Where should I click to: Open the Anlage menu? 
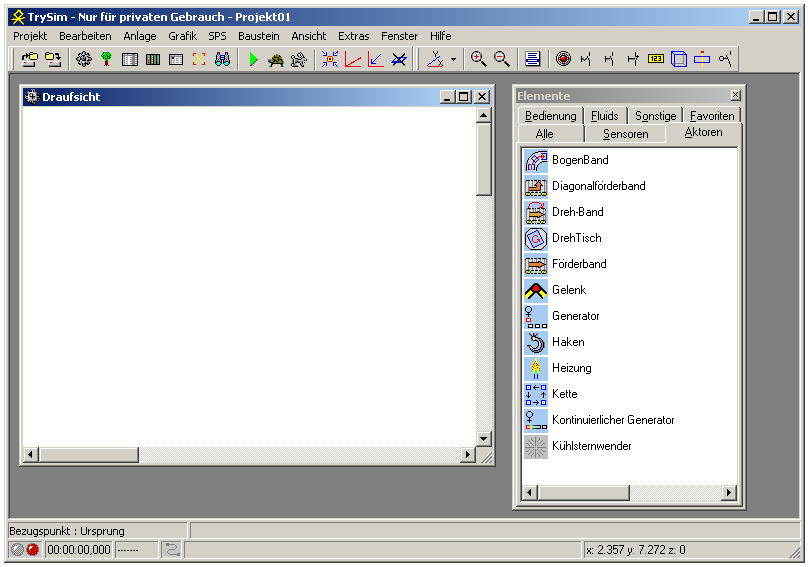140,36
